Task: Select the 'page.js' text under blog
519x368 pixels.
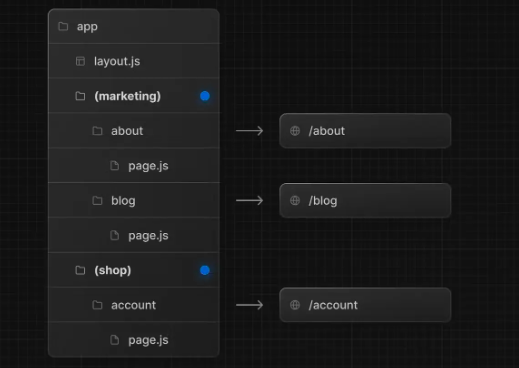Action: pos(148,236)
